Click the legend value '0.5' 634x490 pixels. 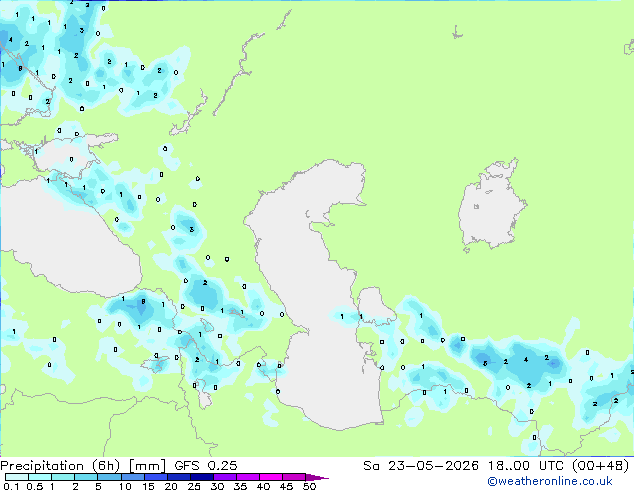(x=35, y=486)
